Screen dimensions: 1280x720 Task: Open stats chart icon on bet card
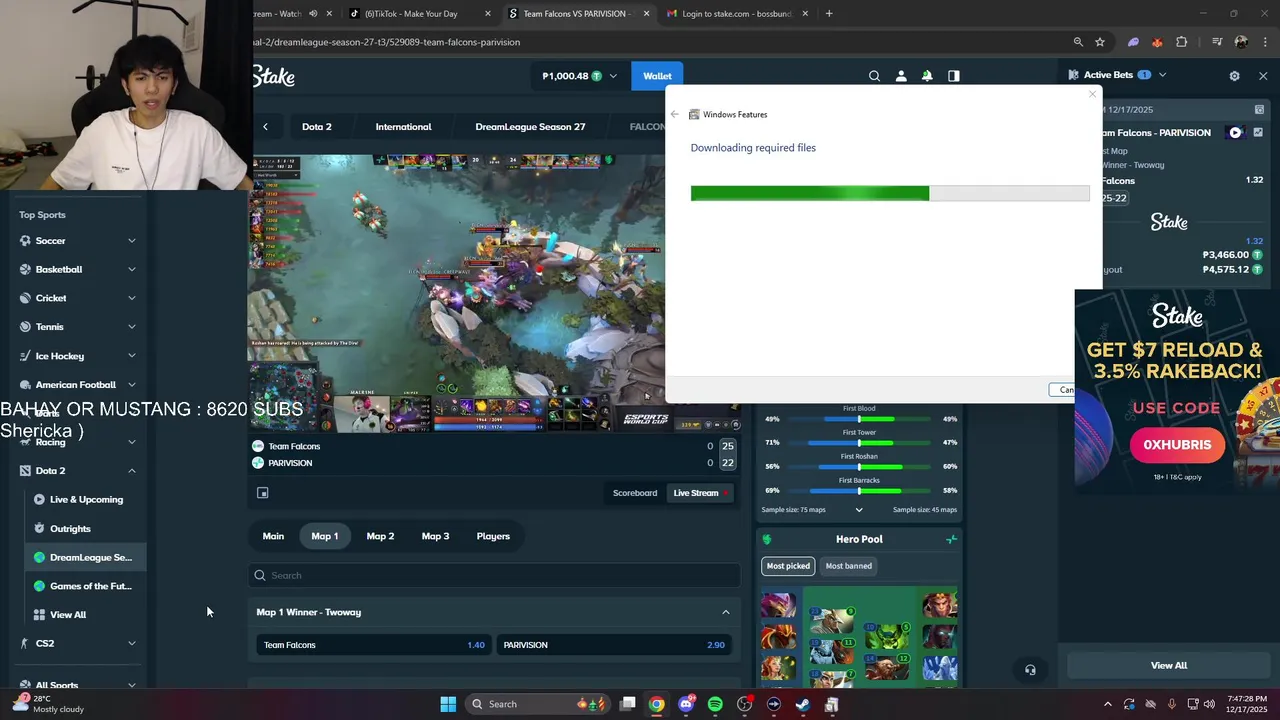point(1256,132)
